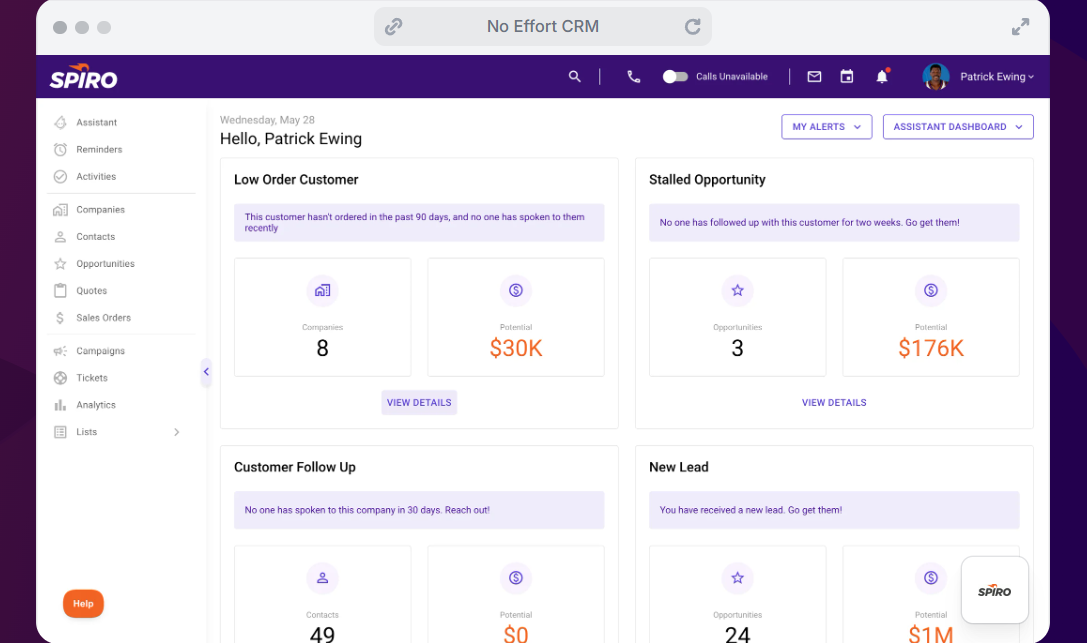View details for Stalled Opportunity
This screenshot has width=1087, height=643.
834,403
